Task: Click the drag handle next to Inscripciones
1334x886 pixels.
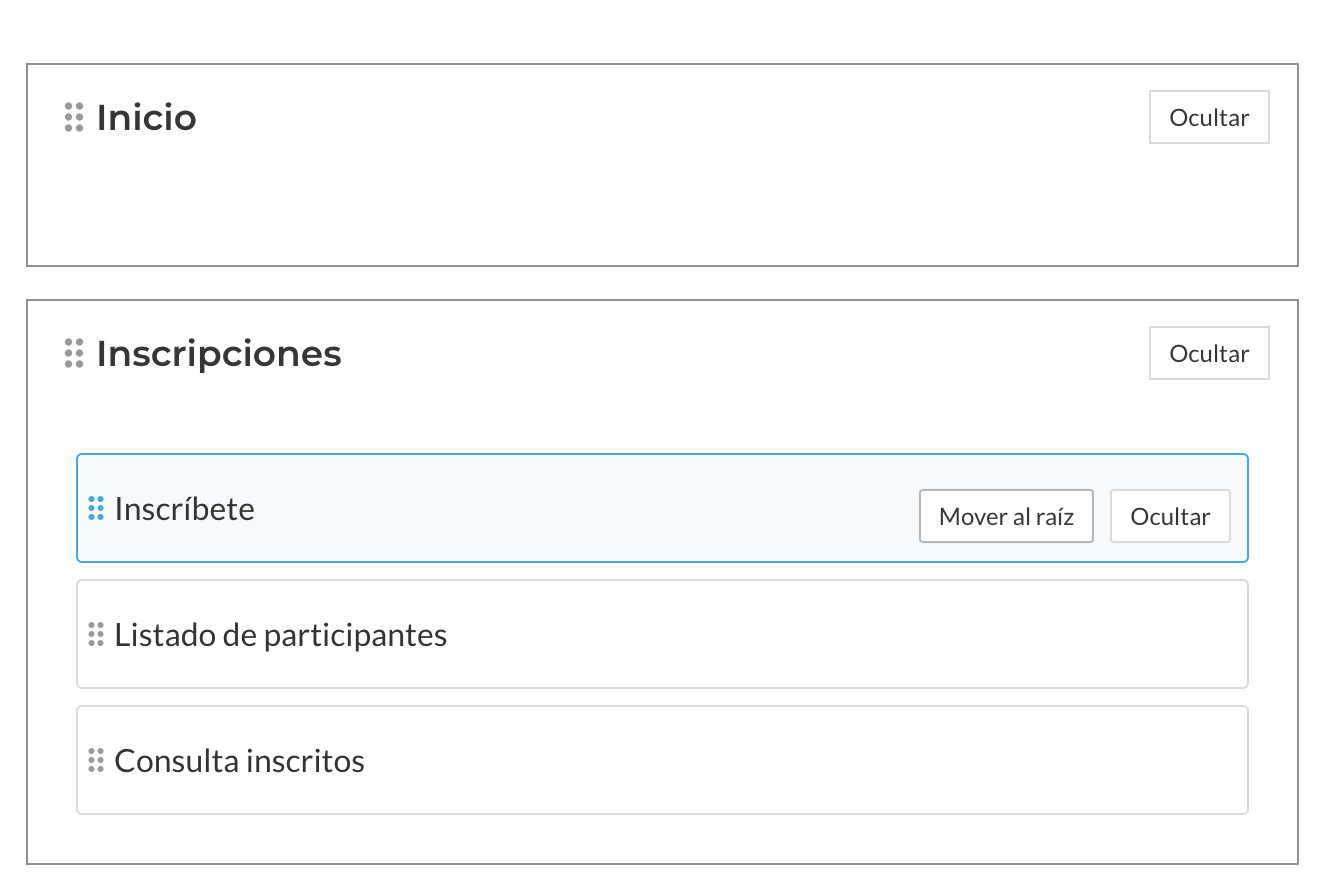Action: 74,353
